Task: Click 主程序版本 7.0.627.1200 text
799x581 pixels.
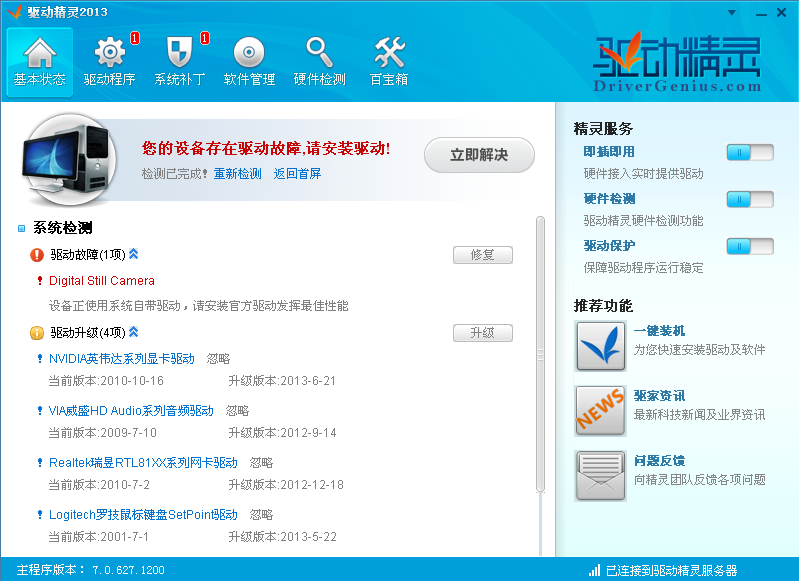Action: pos(90,570)
